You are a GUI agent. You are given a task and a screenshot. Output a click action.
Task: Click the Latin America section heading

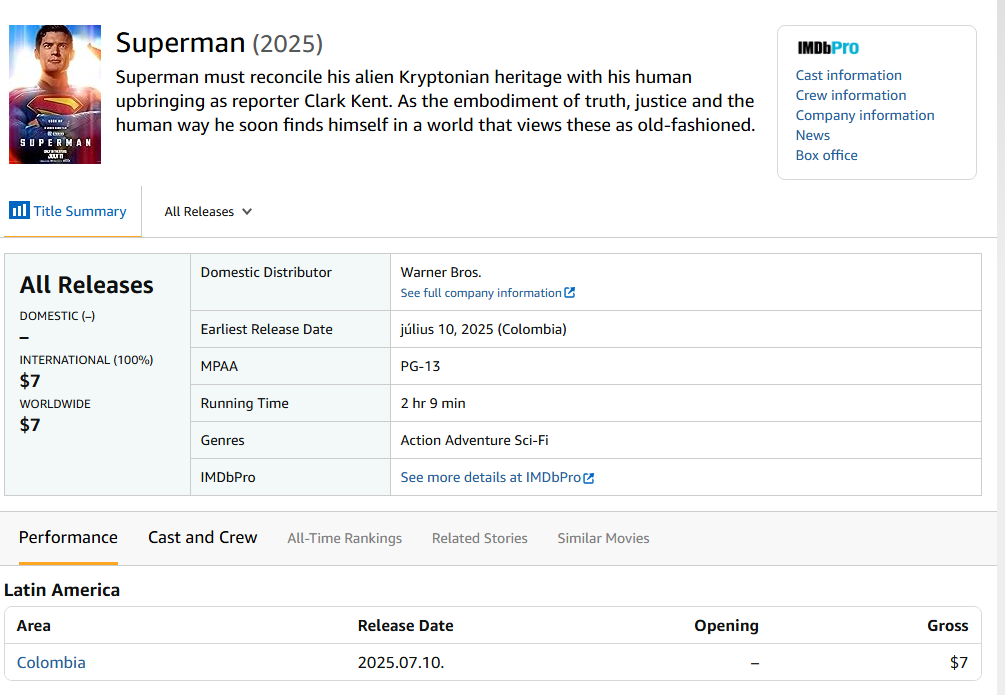(62, 590)
